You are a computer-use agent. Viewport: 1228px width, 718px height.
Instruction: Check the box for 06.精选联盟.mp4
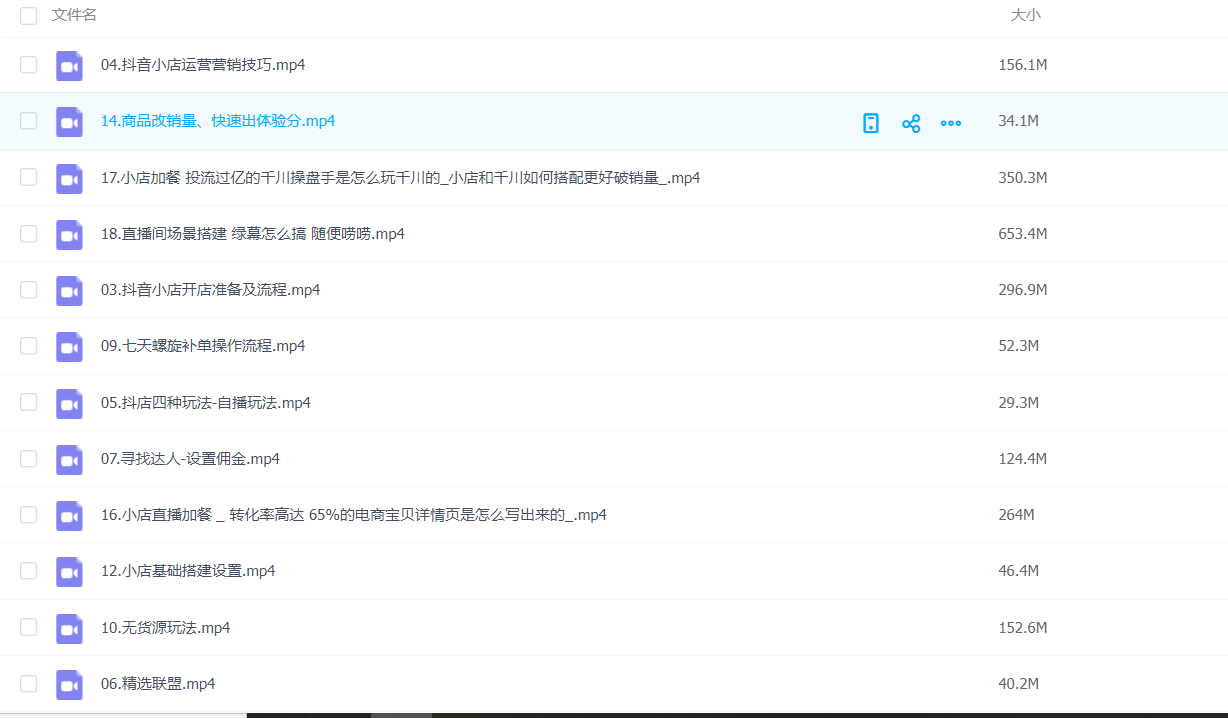tap(28, 684)
